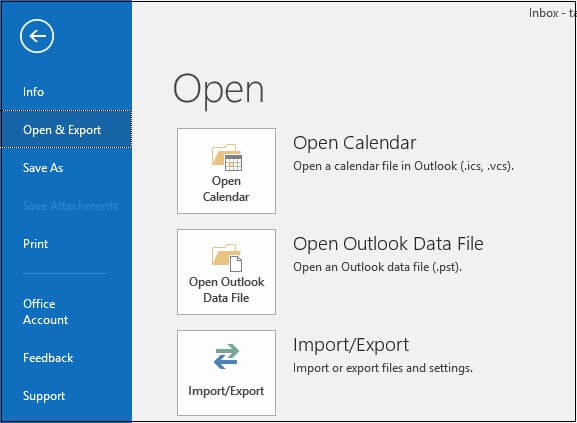This screenshot has width=577, height=423.
Task: Open the Support page
Action: [44, 396]
